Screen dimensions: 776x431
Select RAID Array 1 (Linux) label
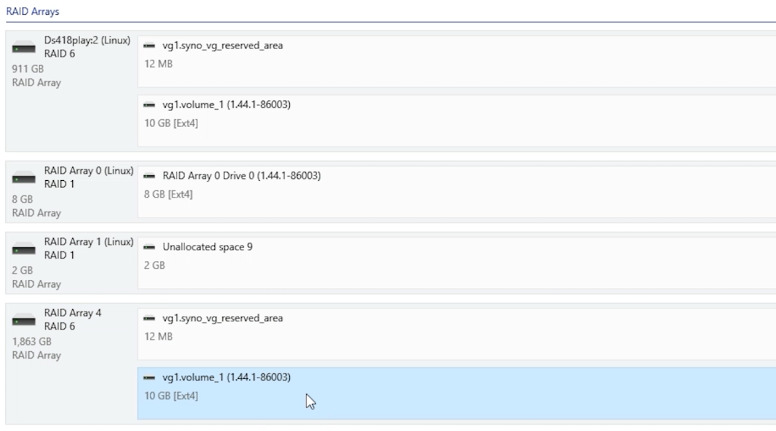tap(89, 242)
